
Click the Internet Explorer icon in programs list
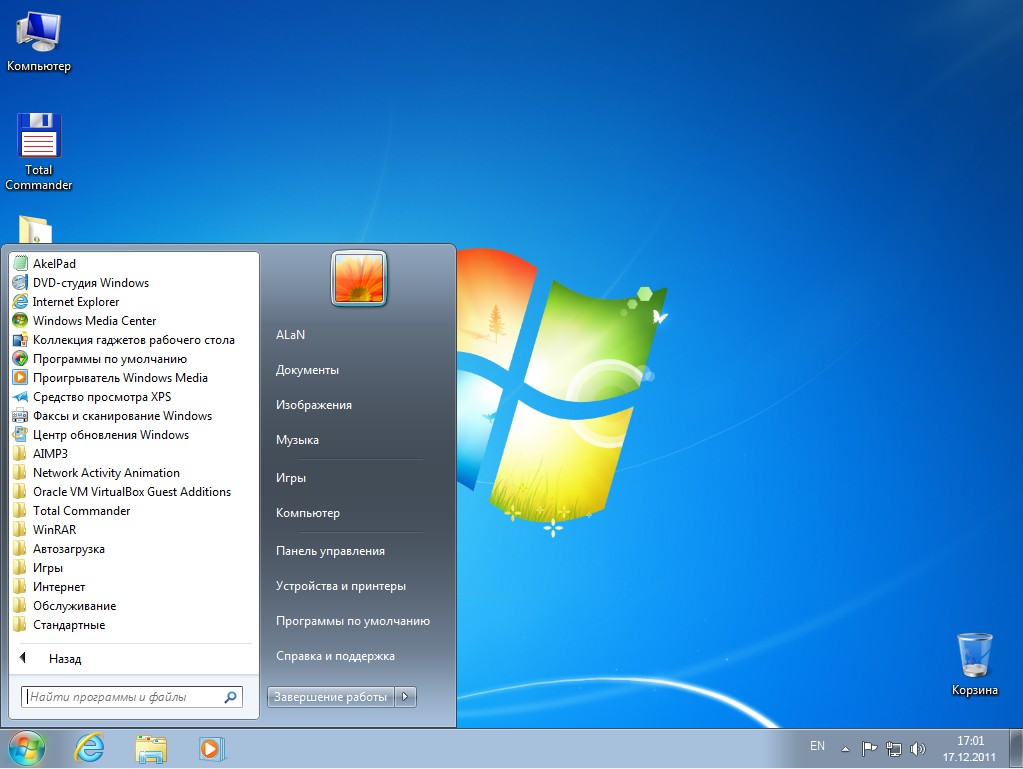(20, 301)
